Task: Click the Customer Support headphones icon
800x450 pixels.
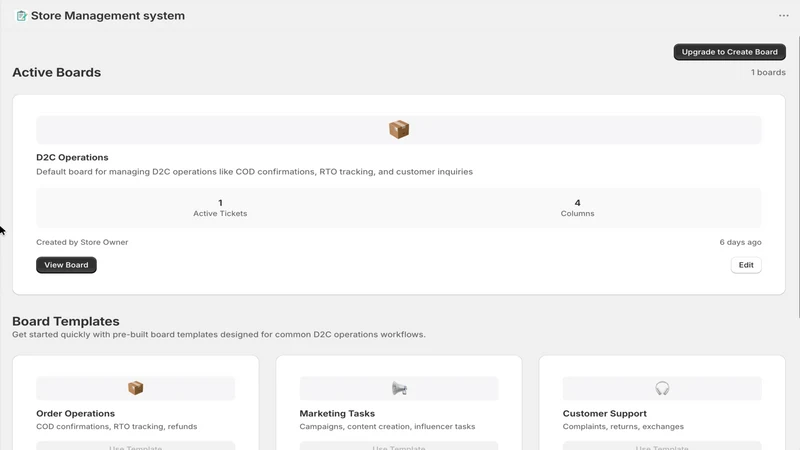Action: [x=662, y=389]
